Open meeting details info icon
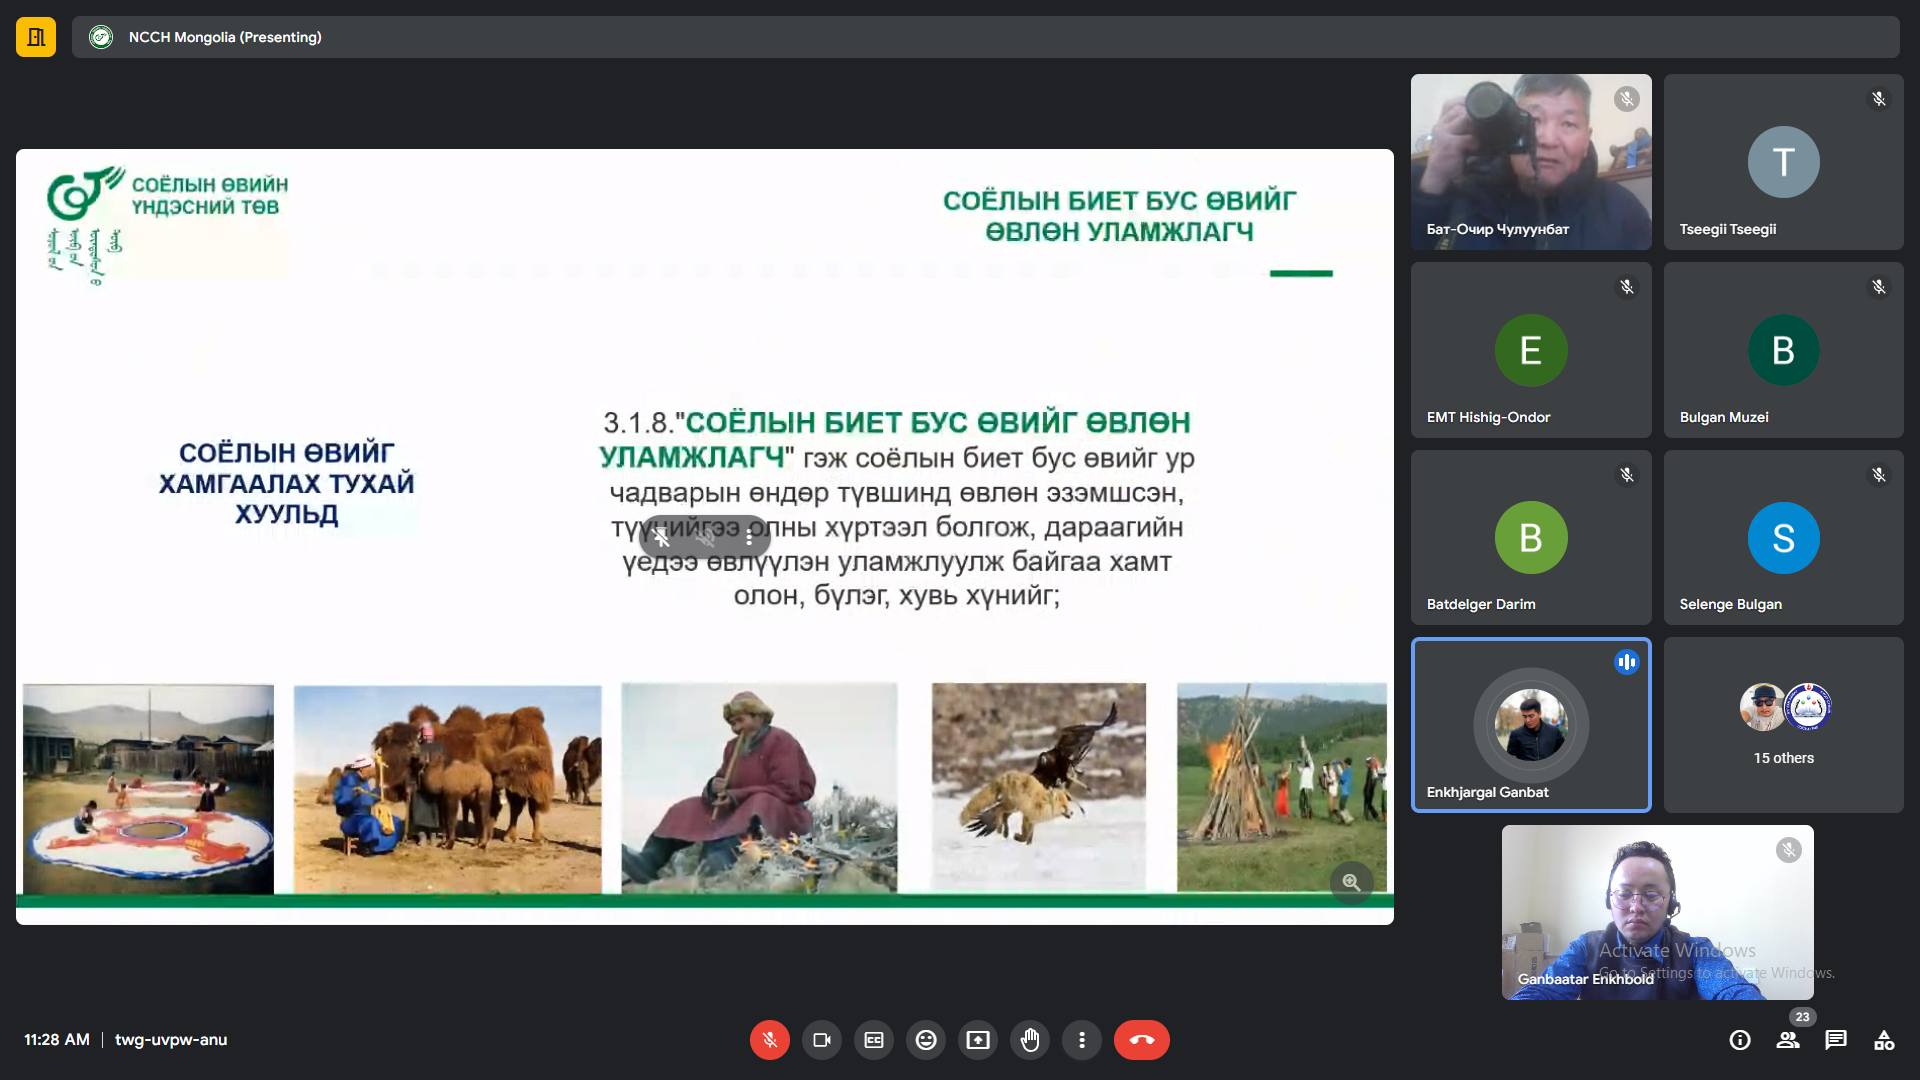The width and height of the screenshot is (1920, 1080). coord(1740,1040)
